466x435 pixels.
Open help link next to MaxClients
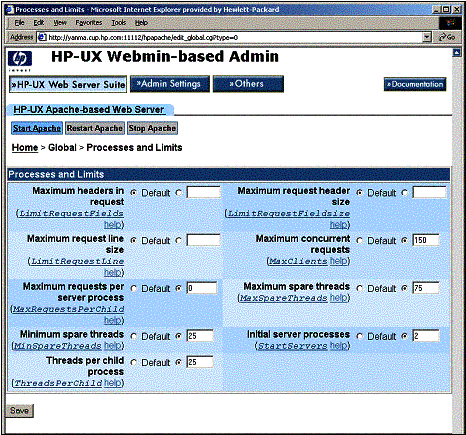pyautogui.click(x=338, y=261)
